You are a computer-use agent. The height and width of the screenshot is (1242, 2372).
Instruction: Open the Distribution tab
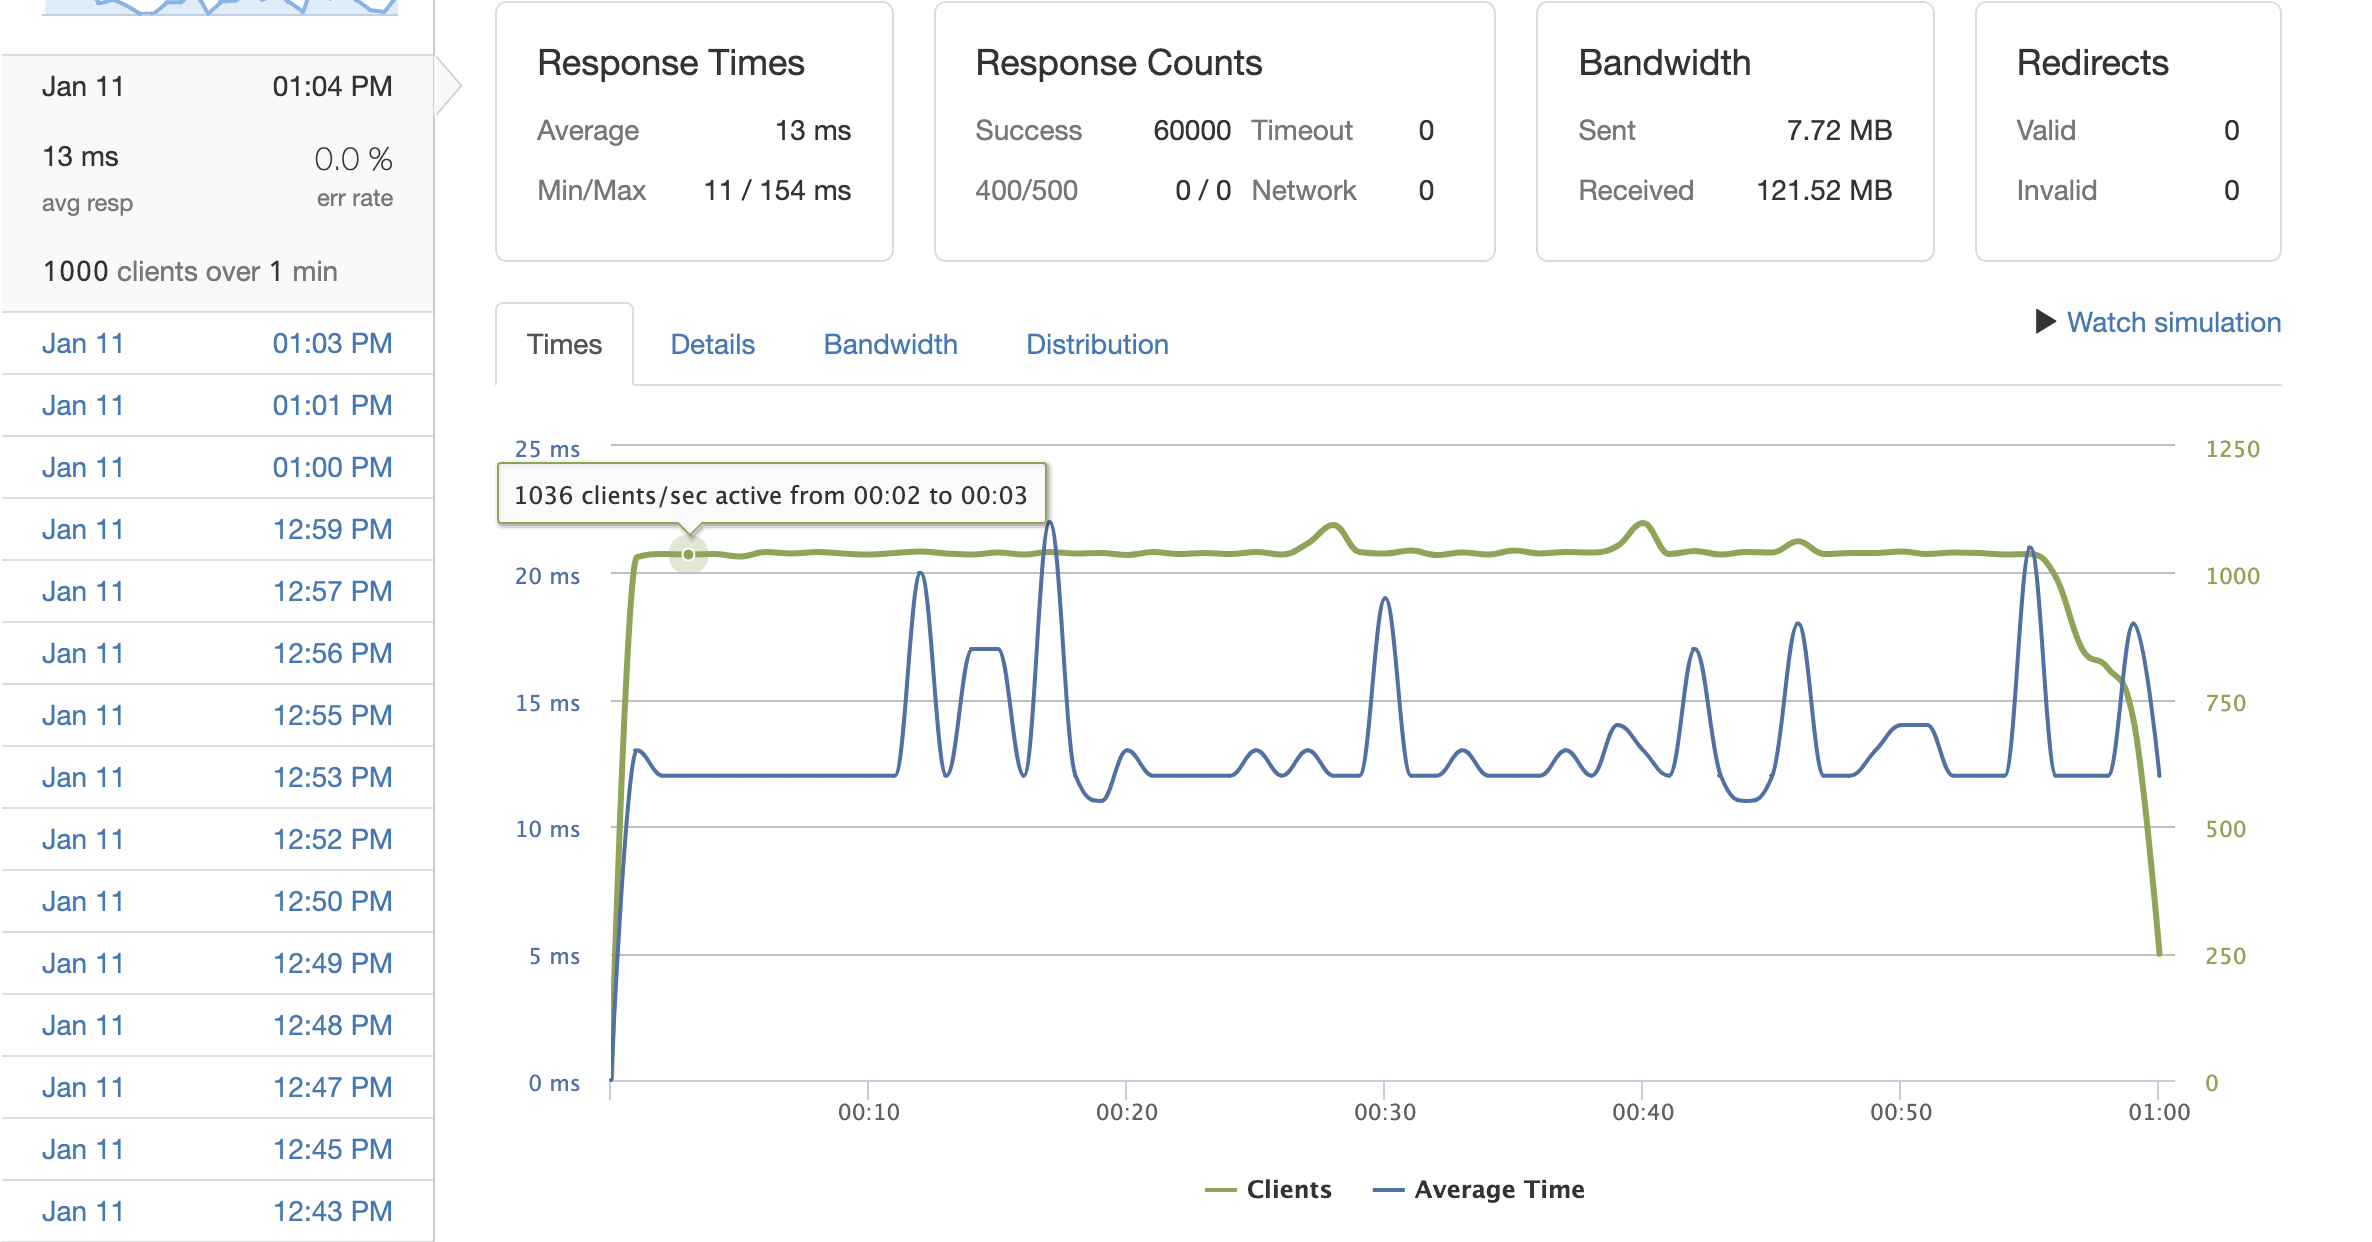pos(1097,345)
